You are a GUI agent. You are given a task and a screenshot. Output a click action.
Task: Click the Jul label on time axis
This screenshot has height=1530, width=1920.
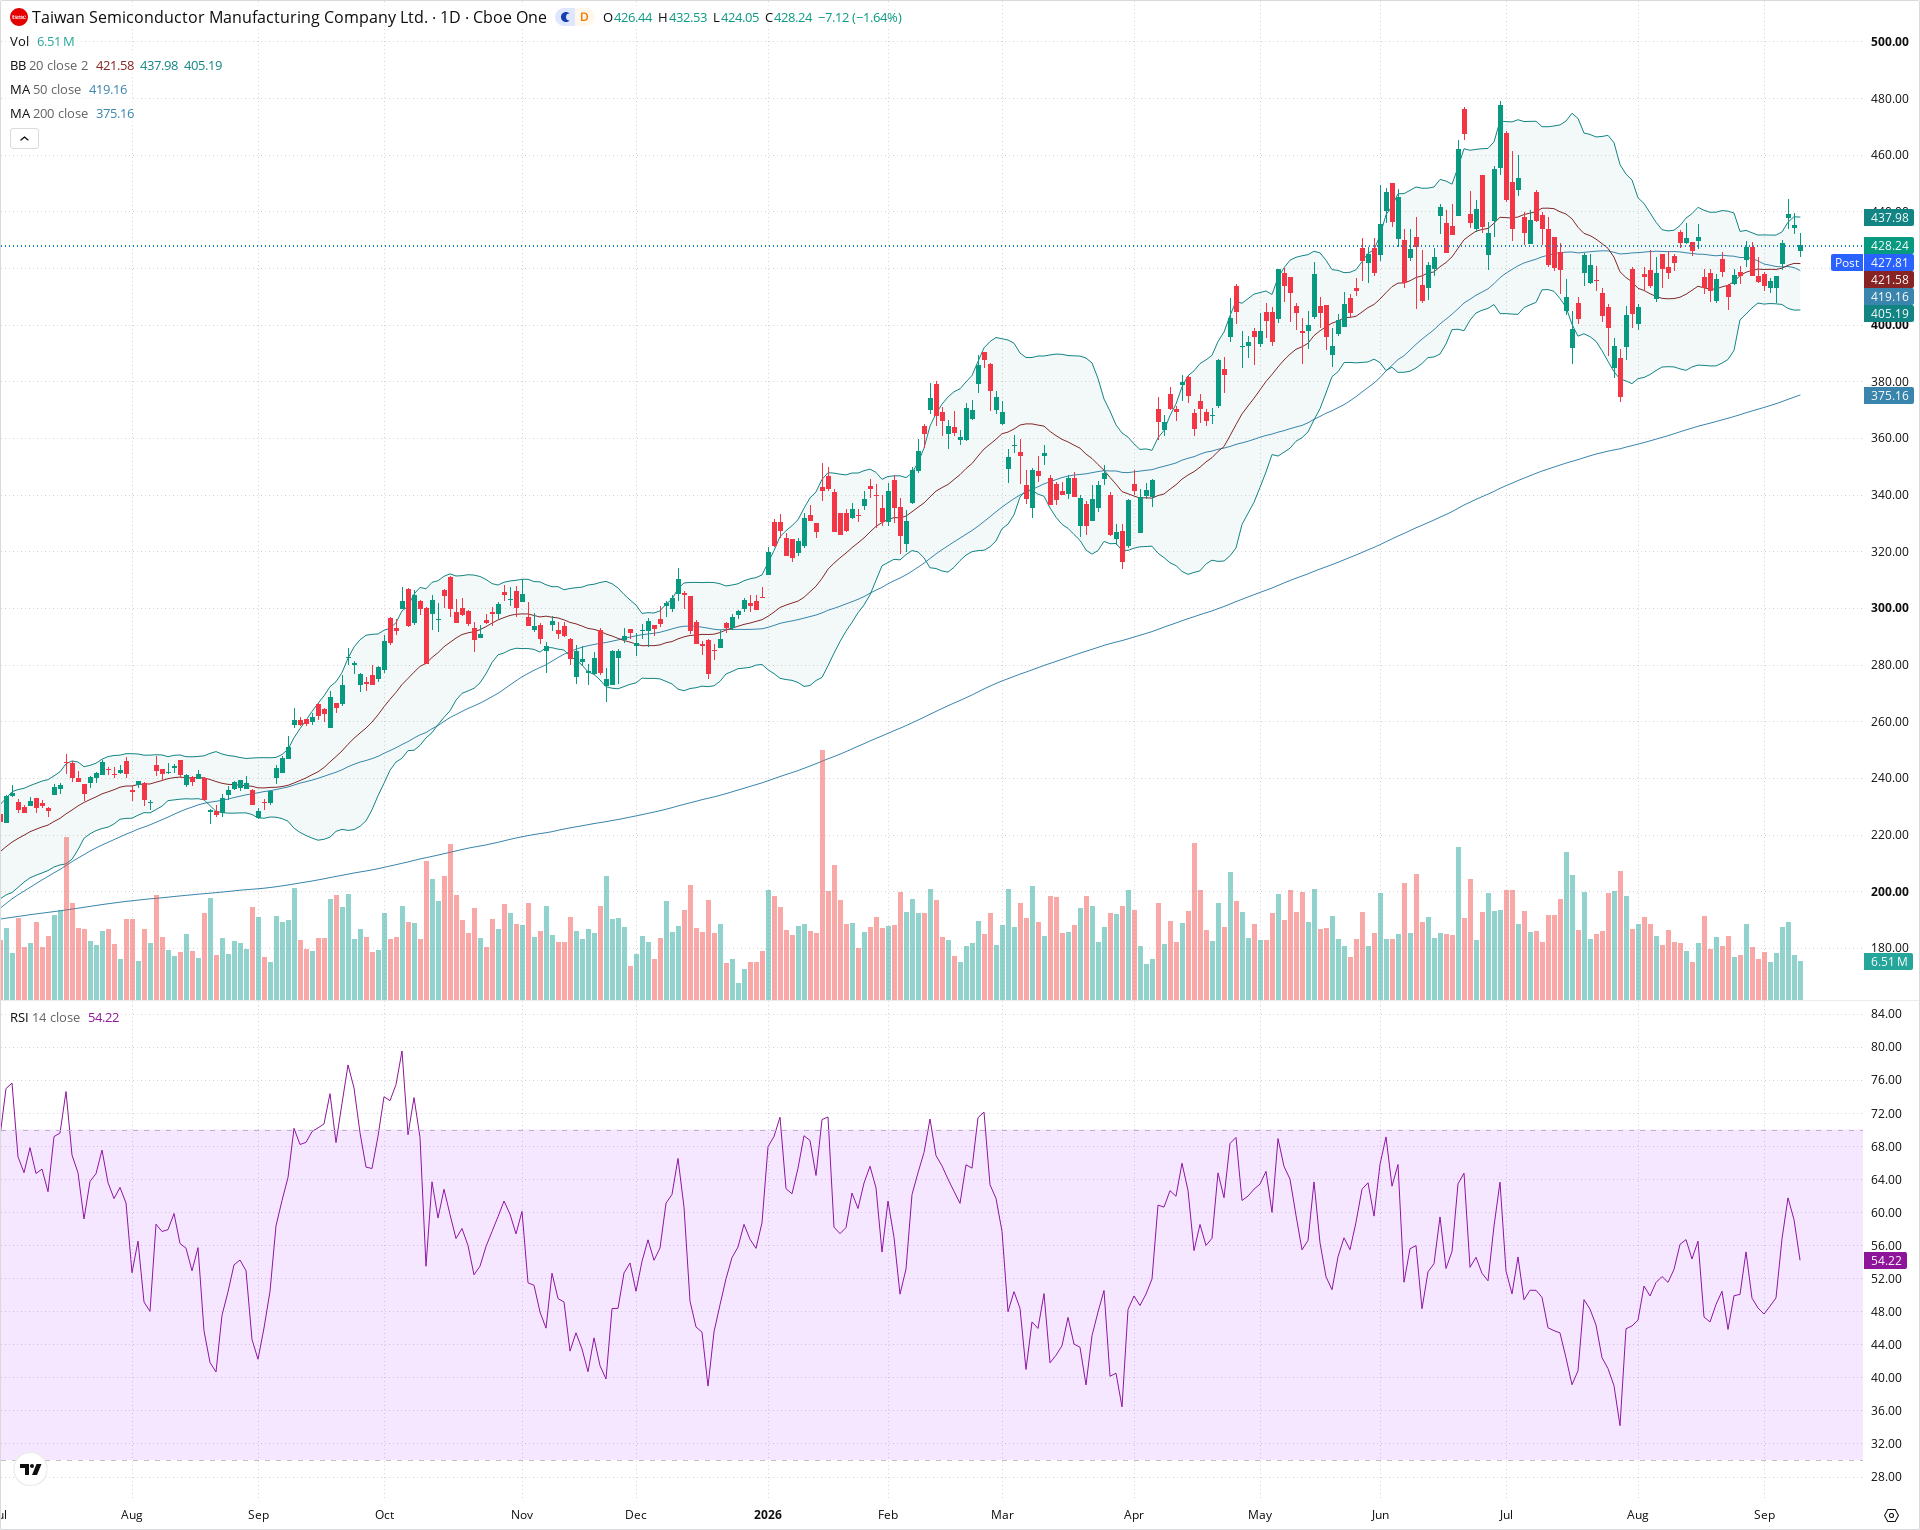[x=1506, y=1515]
